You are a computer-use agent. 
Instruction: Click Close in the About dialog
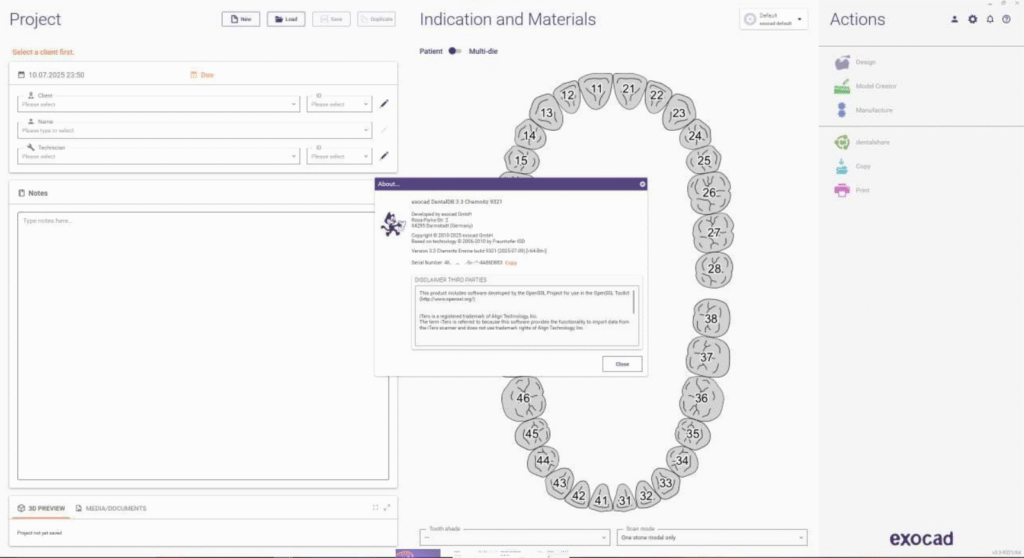(x=622, y=364)
